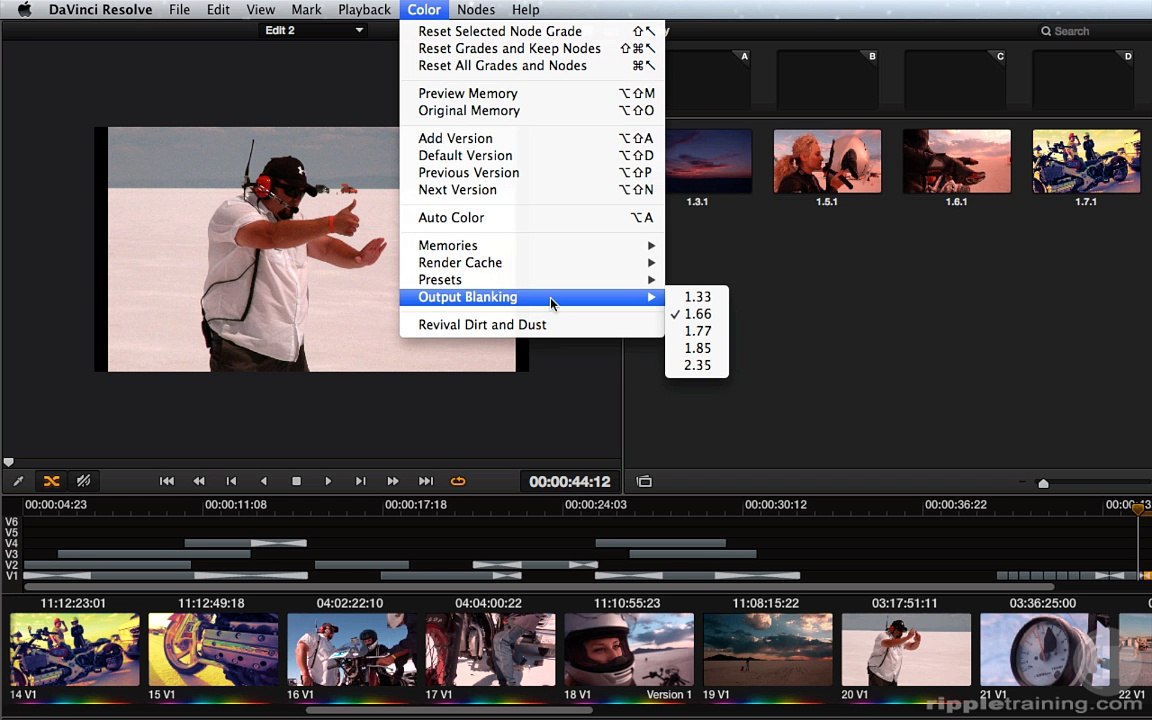This screenshot has height=720, width=1152.
Task: Click the viewer scrub bar handle
Action: tap(8, 462)
